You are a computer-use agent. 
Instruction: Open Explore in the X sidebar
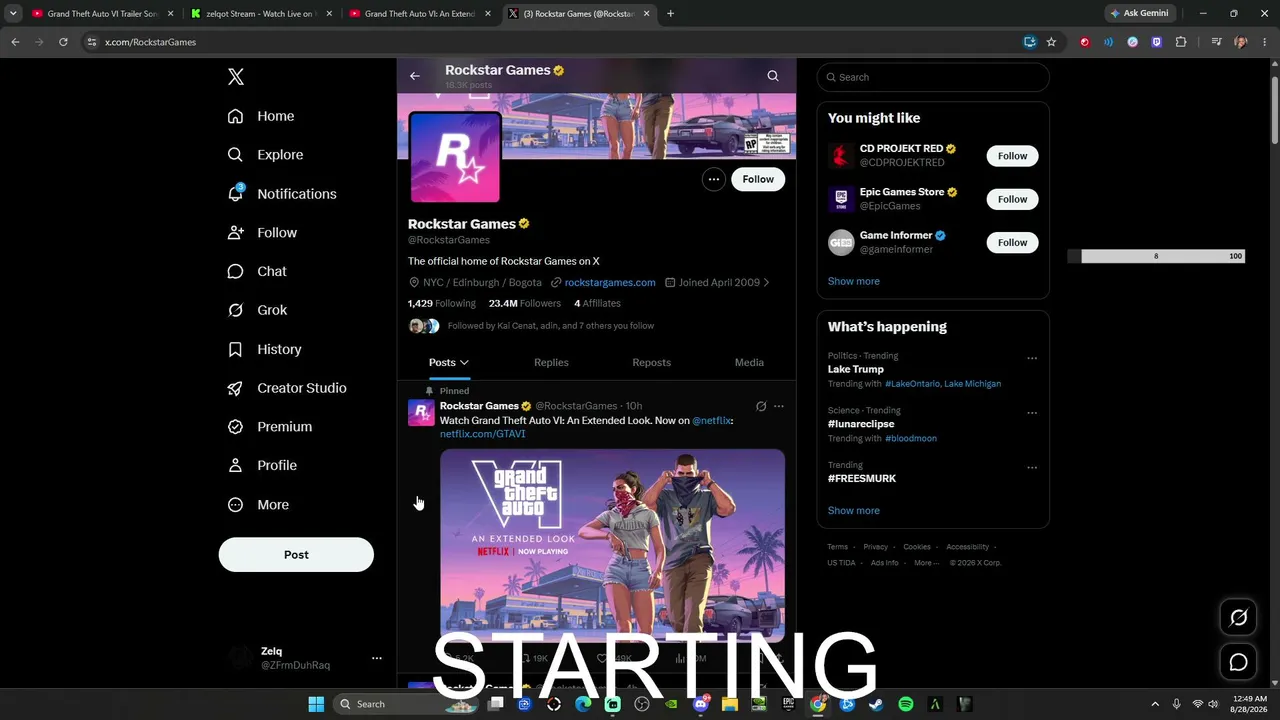coord(265,155)
